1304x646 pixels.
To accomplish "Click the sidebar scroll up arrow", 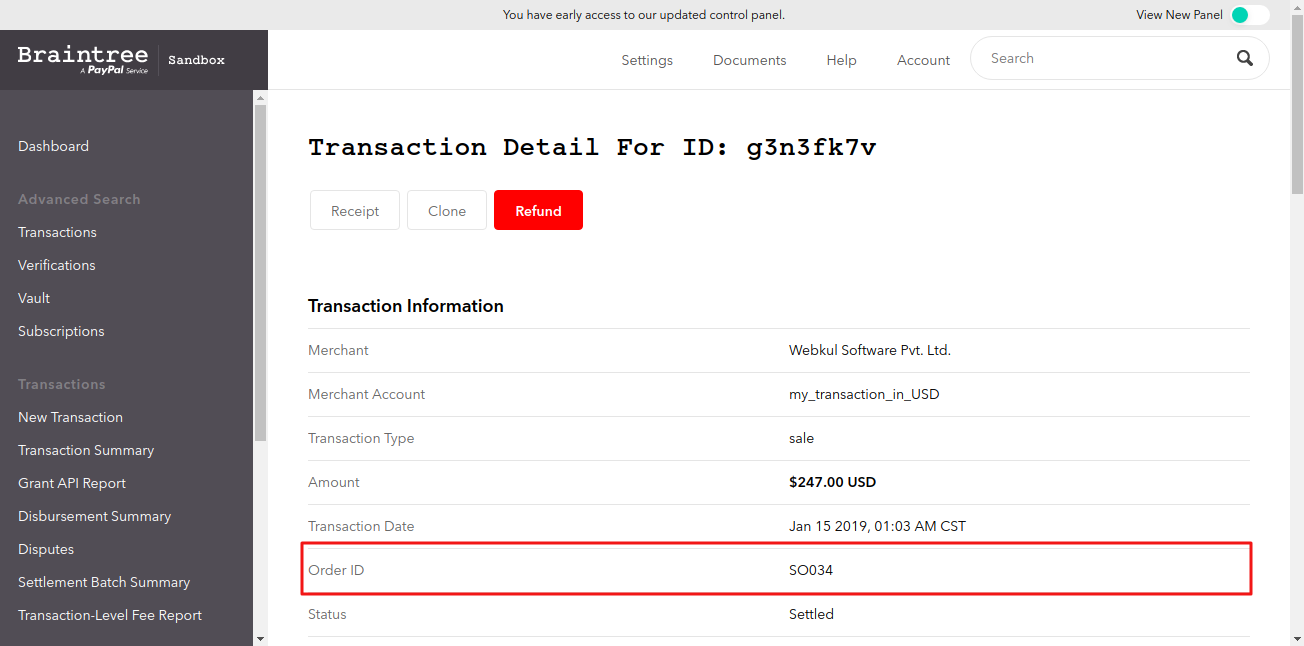I will pyautogui.click(x=260, y=97).
